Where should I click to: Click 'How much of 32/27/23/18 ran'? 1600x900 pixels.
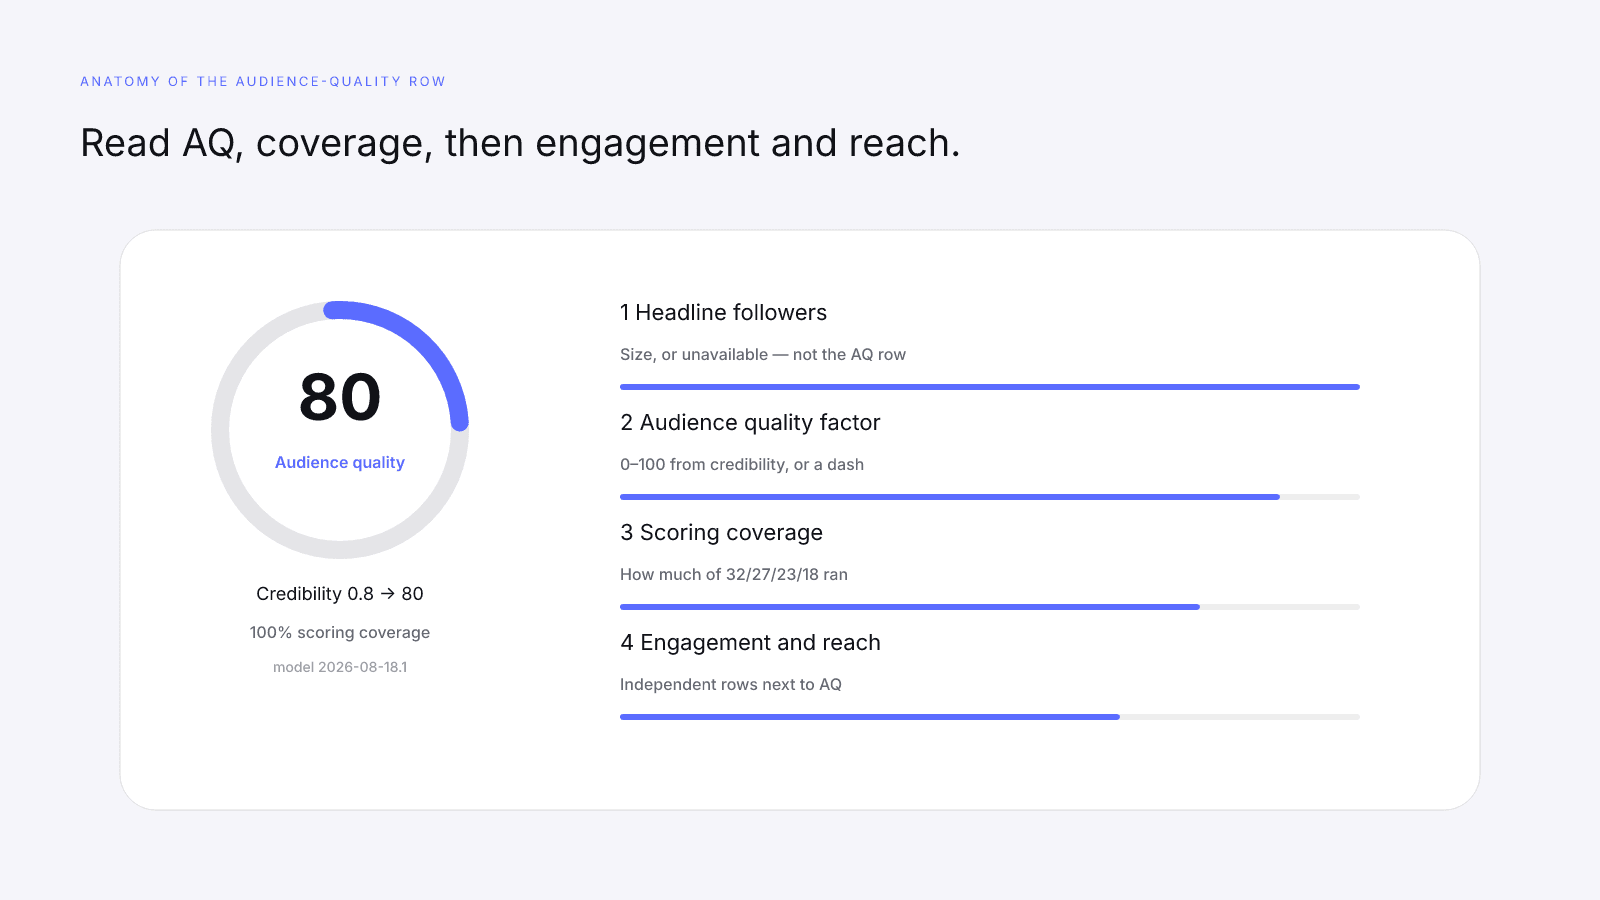pyautogui.click(x=734, y=575)
